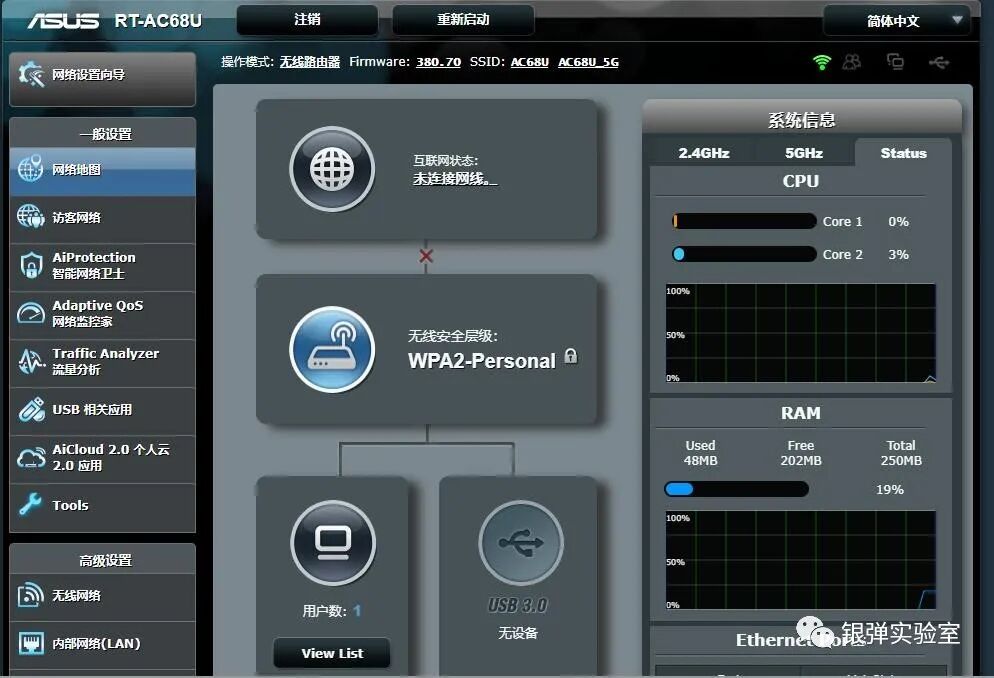
Task: Click the Core 2 CPU usage bar
Action: tap(744, 254)
